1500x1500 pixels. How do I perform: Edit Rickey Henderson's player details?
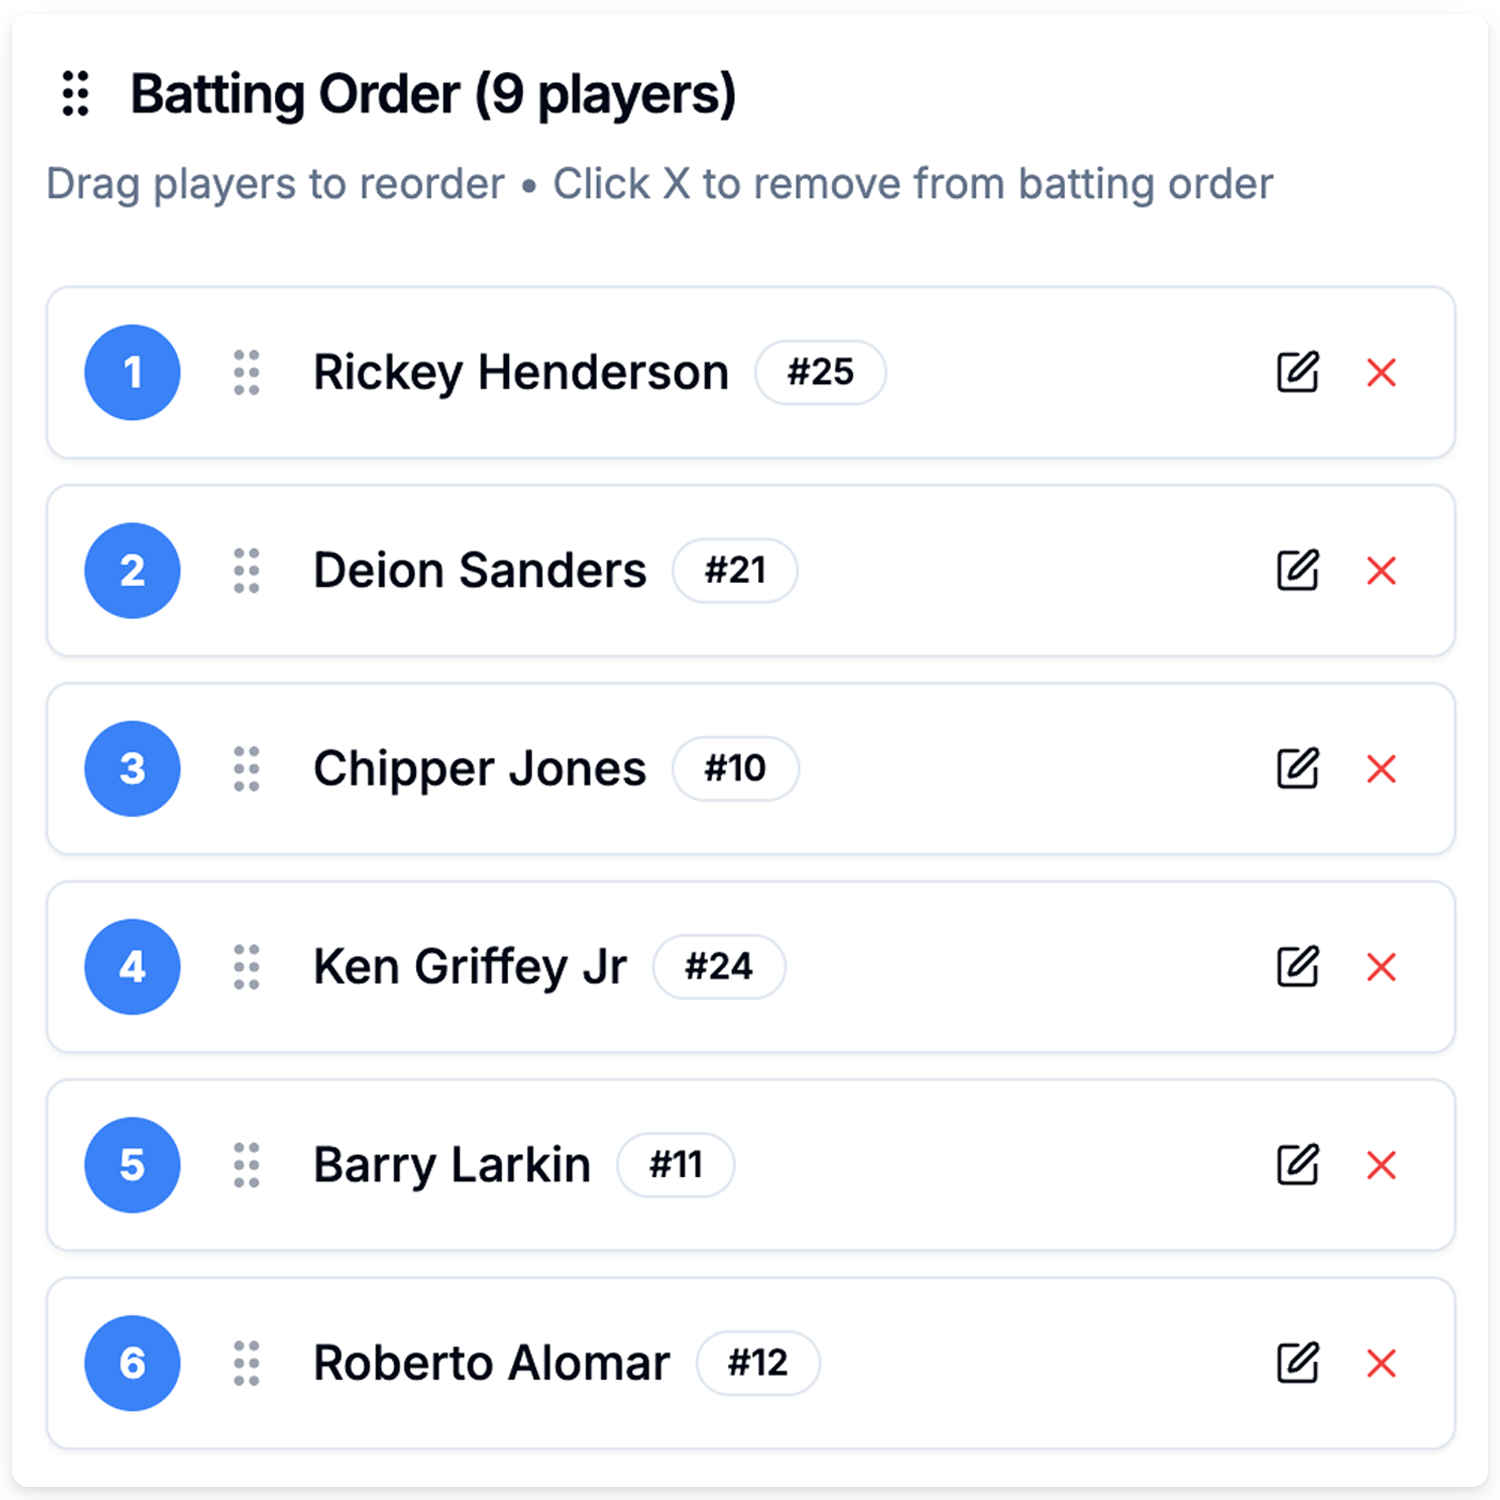pyautogui.click(x=1298, y=373)
